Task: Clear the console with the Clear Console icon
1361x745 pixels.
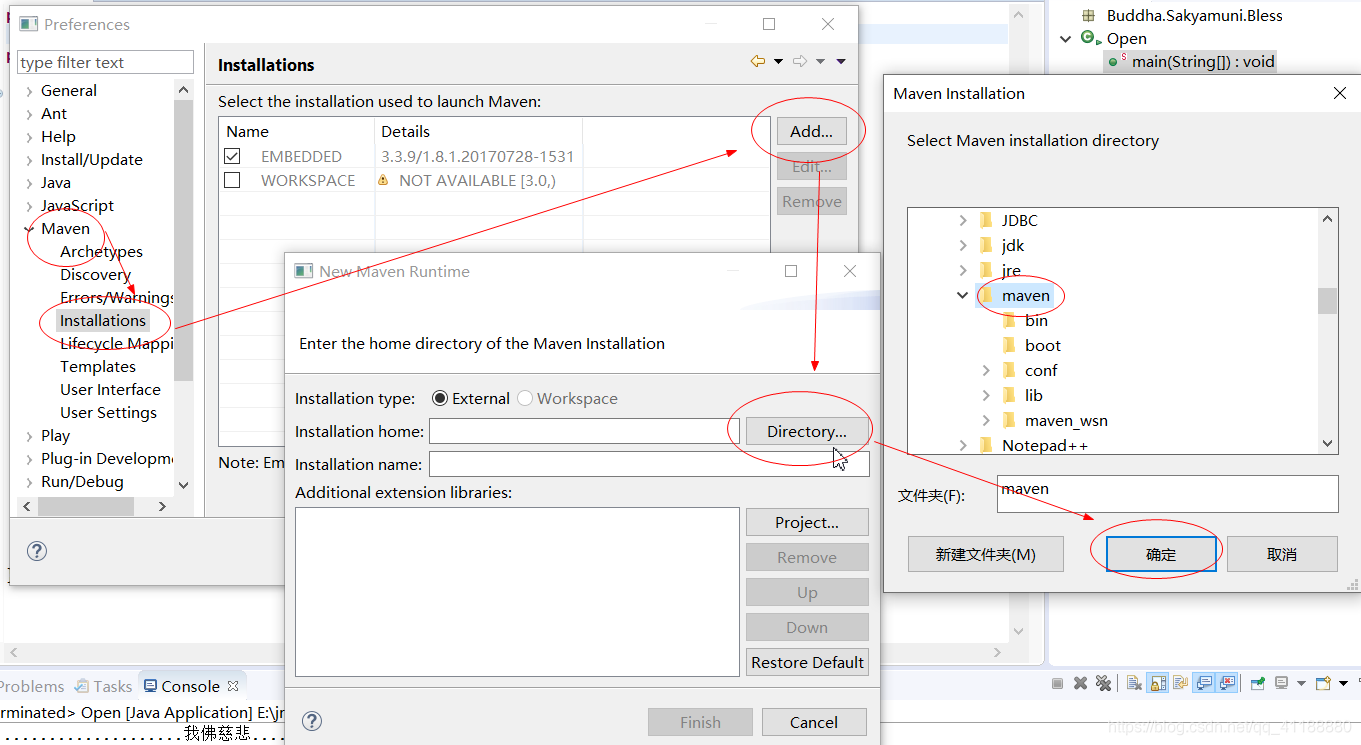Action: 1134,683
